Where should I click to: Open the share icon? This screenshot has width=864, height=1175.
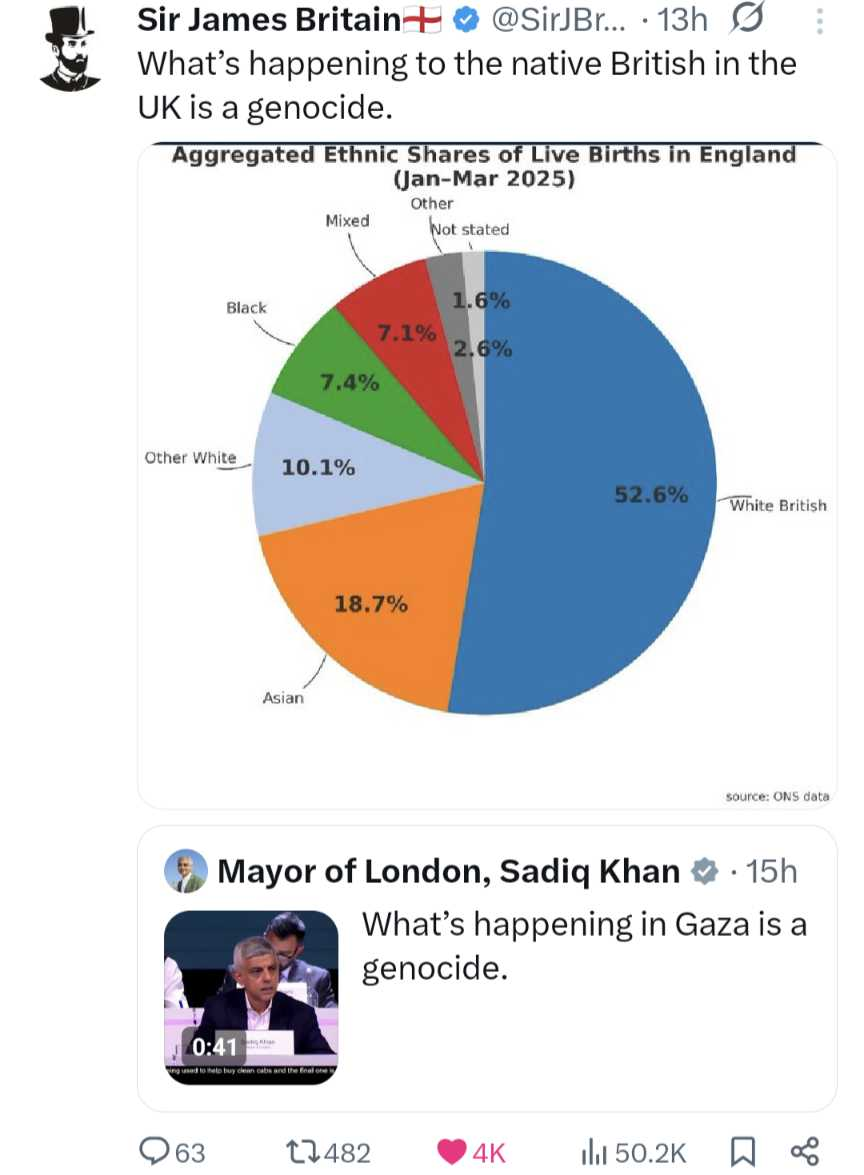click(x=805, y=1152)
